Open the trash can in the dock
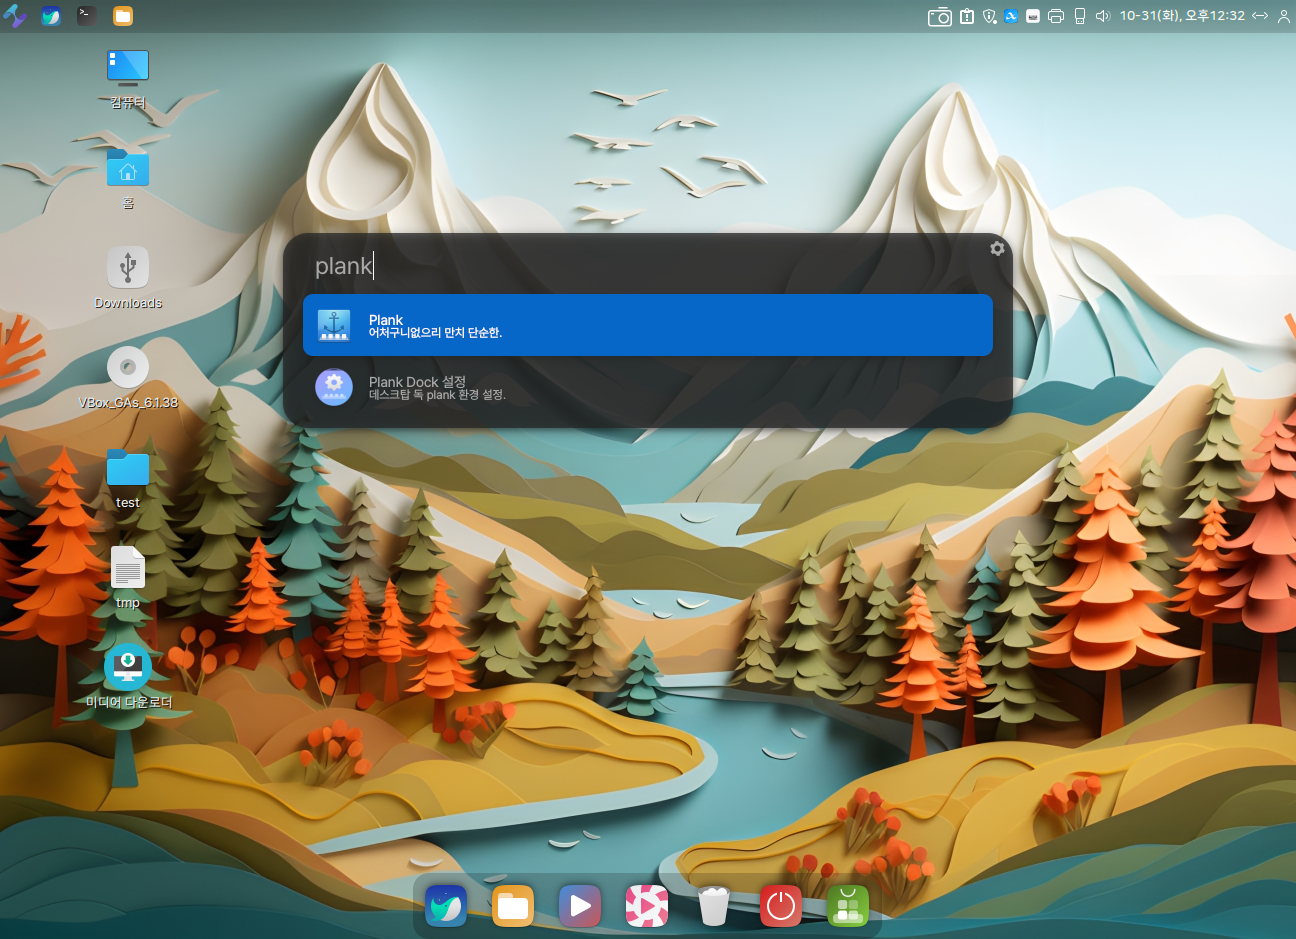The height and width of the screenshot is (939, 1296). (x=714, y=906)
